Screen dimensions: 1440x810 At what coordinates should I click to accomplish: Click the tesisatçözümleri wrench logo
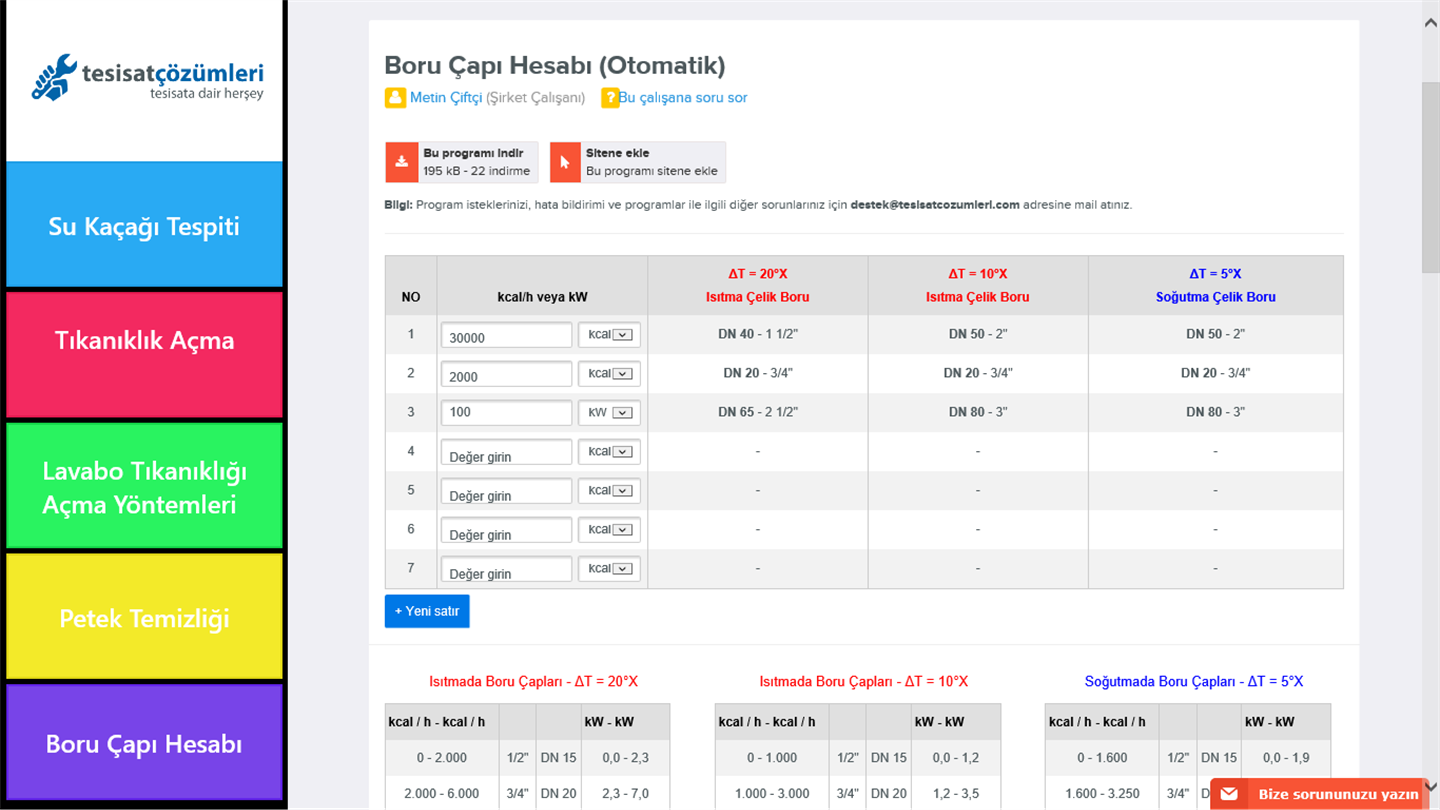(x=54, y=78)
